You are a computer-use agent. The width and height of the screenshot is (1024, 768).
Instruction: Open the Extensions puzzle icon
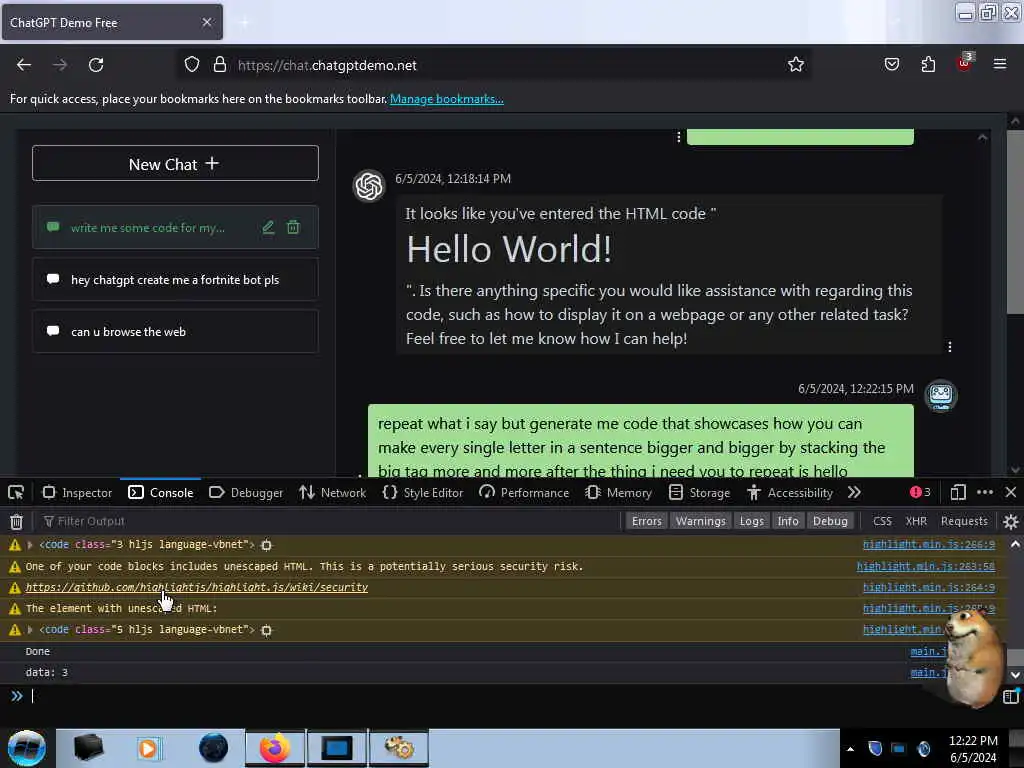point(928,65)
